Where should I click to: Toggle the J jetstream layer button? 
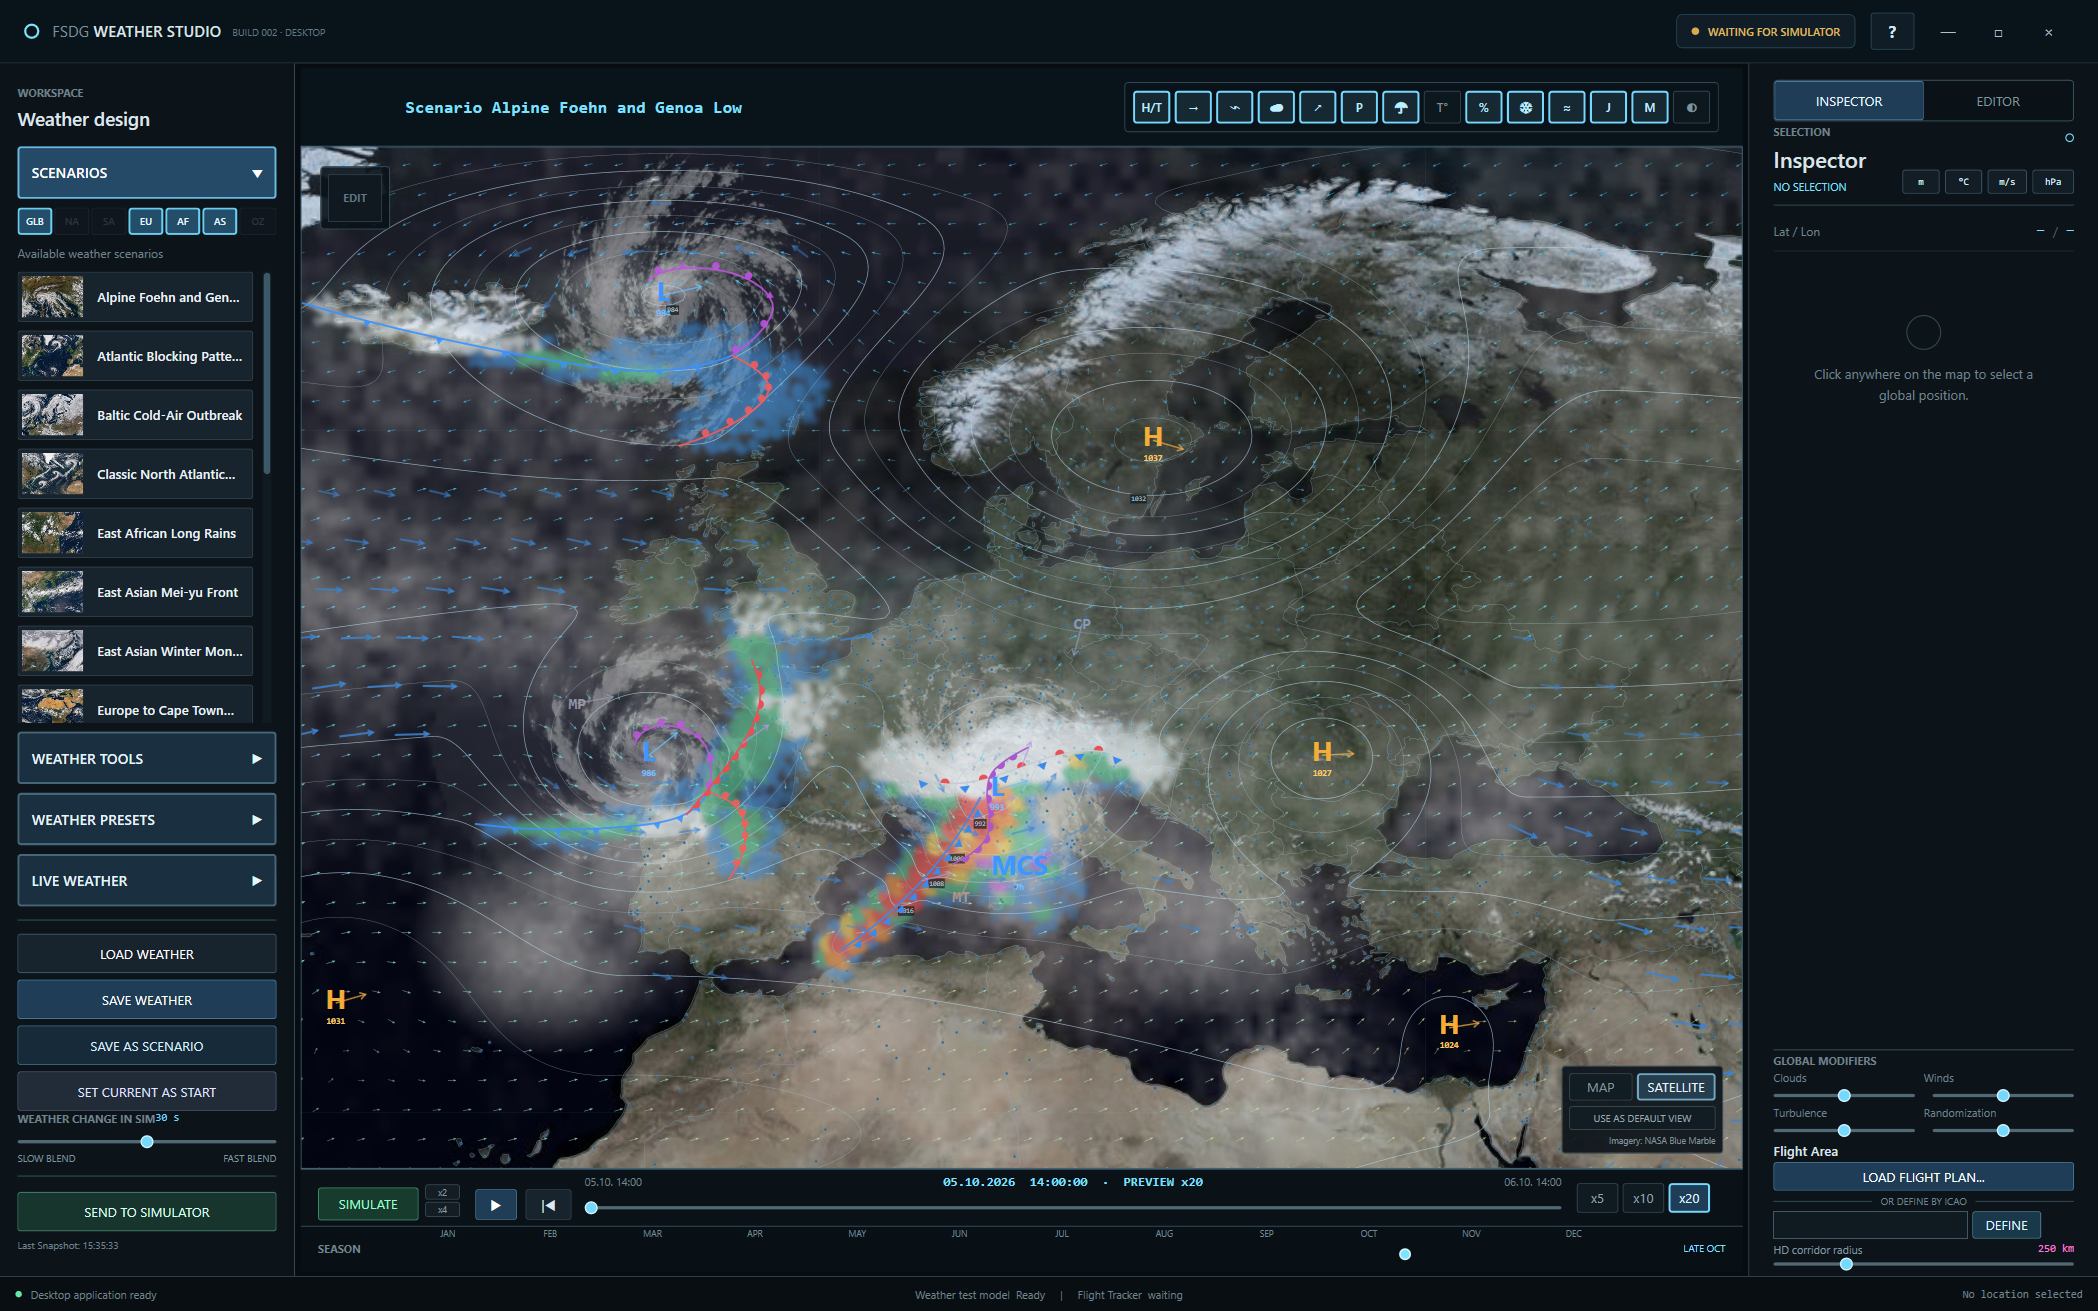click(1608, 108)
